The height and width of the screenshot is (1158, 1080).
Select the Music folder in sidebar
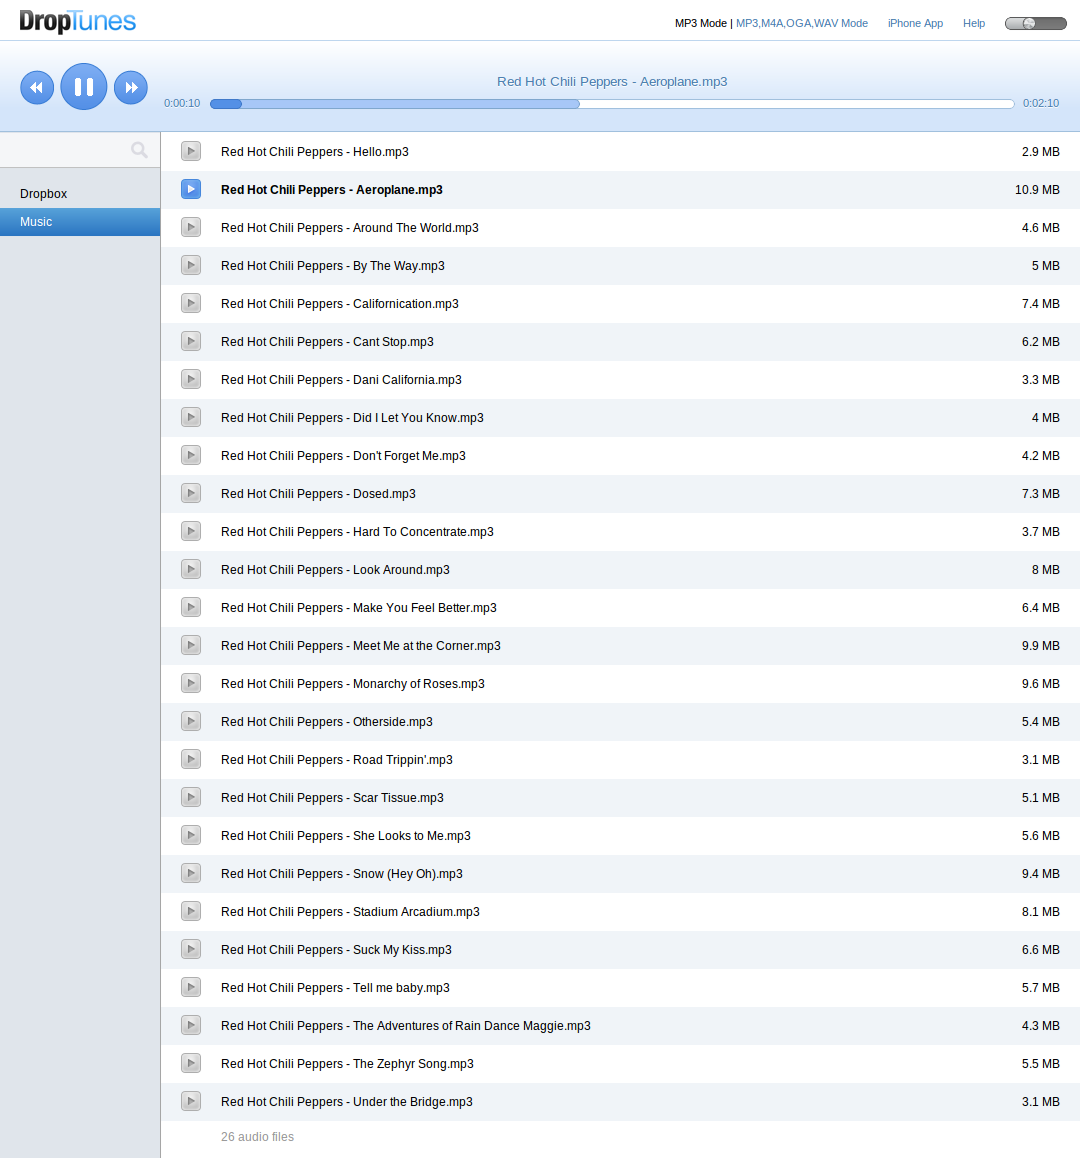point(37,222)
